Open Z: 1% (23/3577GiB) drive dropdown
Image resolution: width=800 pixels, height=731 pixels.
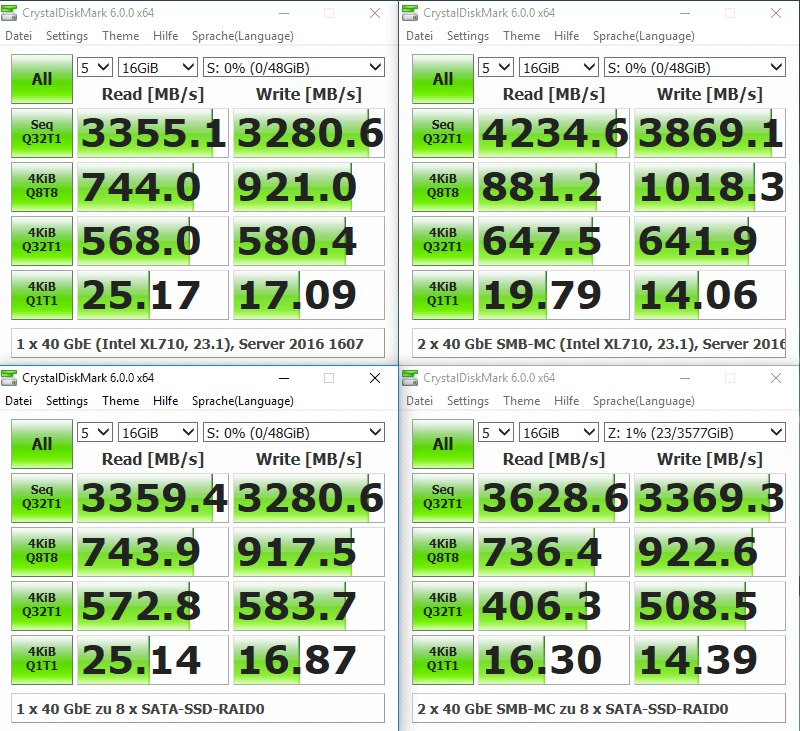[x=695, y=433]
